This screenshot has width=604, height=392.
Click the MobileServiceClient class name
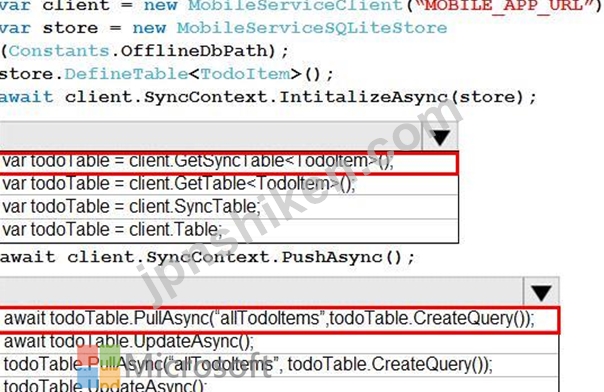click(295, 6)
